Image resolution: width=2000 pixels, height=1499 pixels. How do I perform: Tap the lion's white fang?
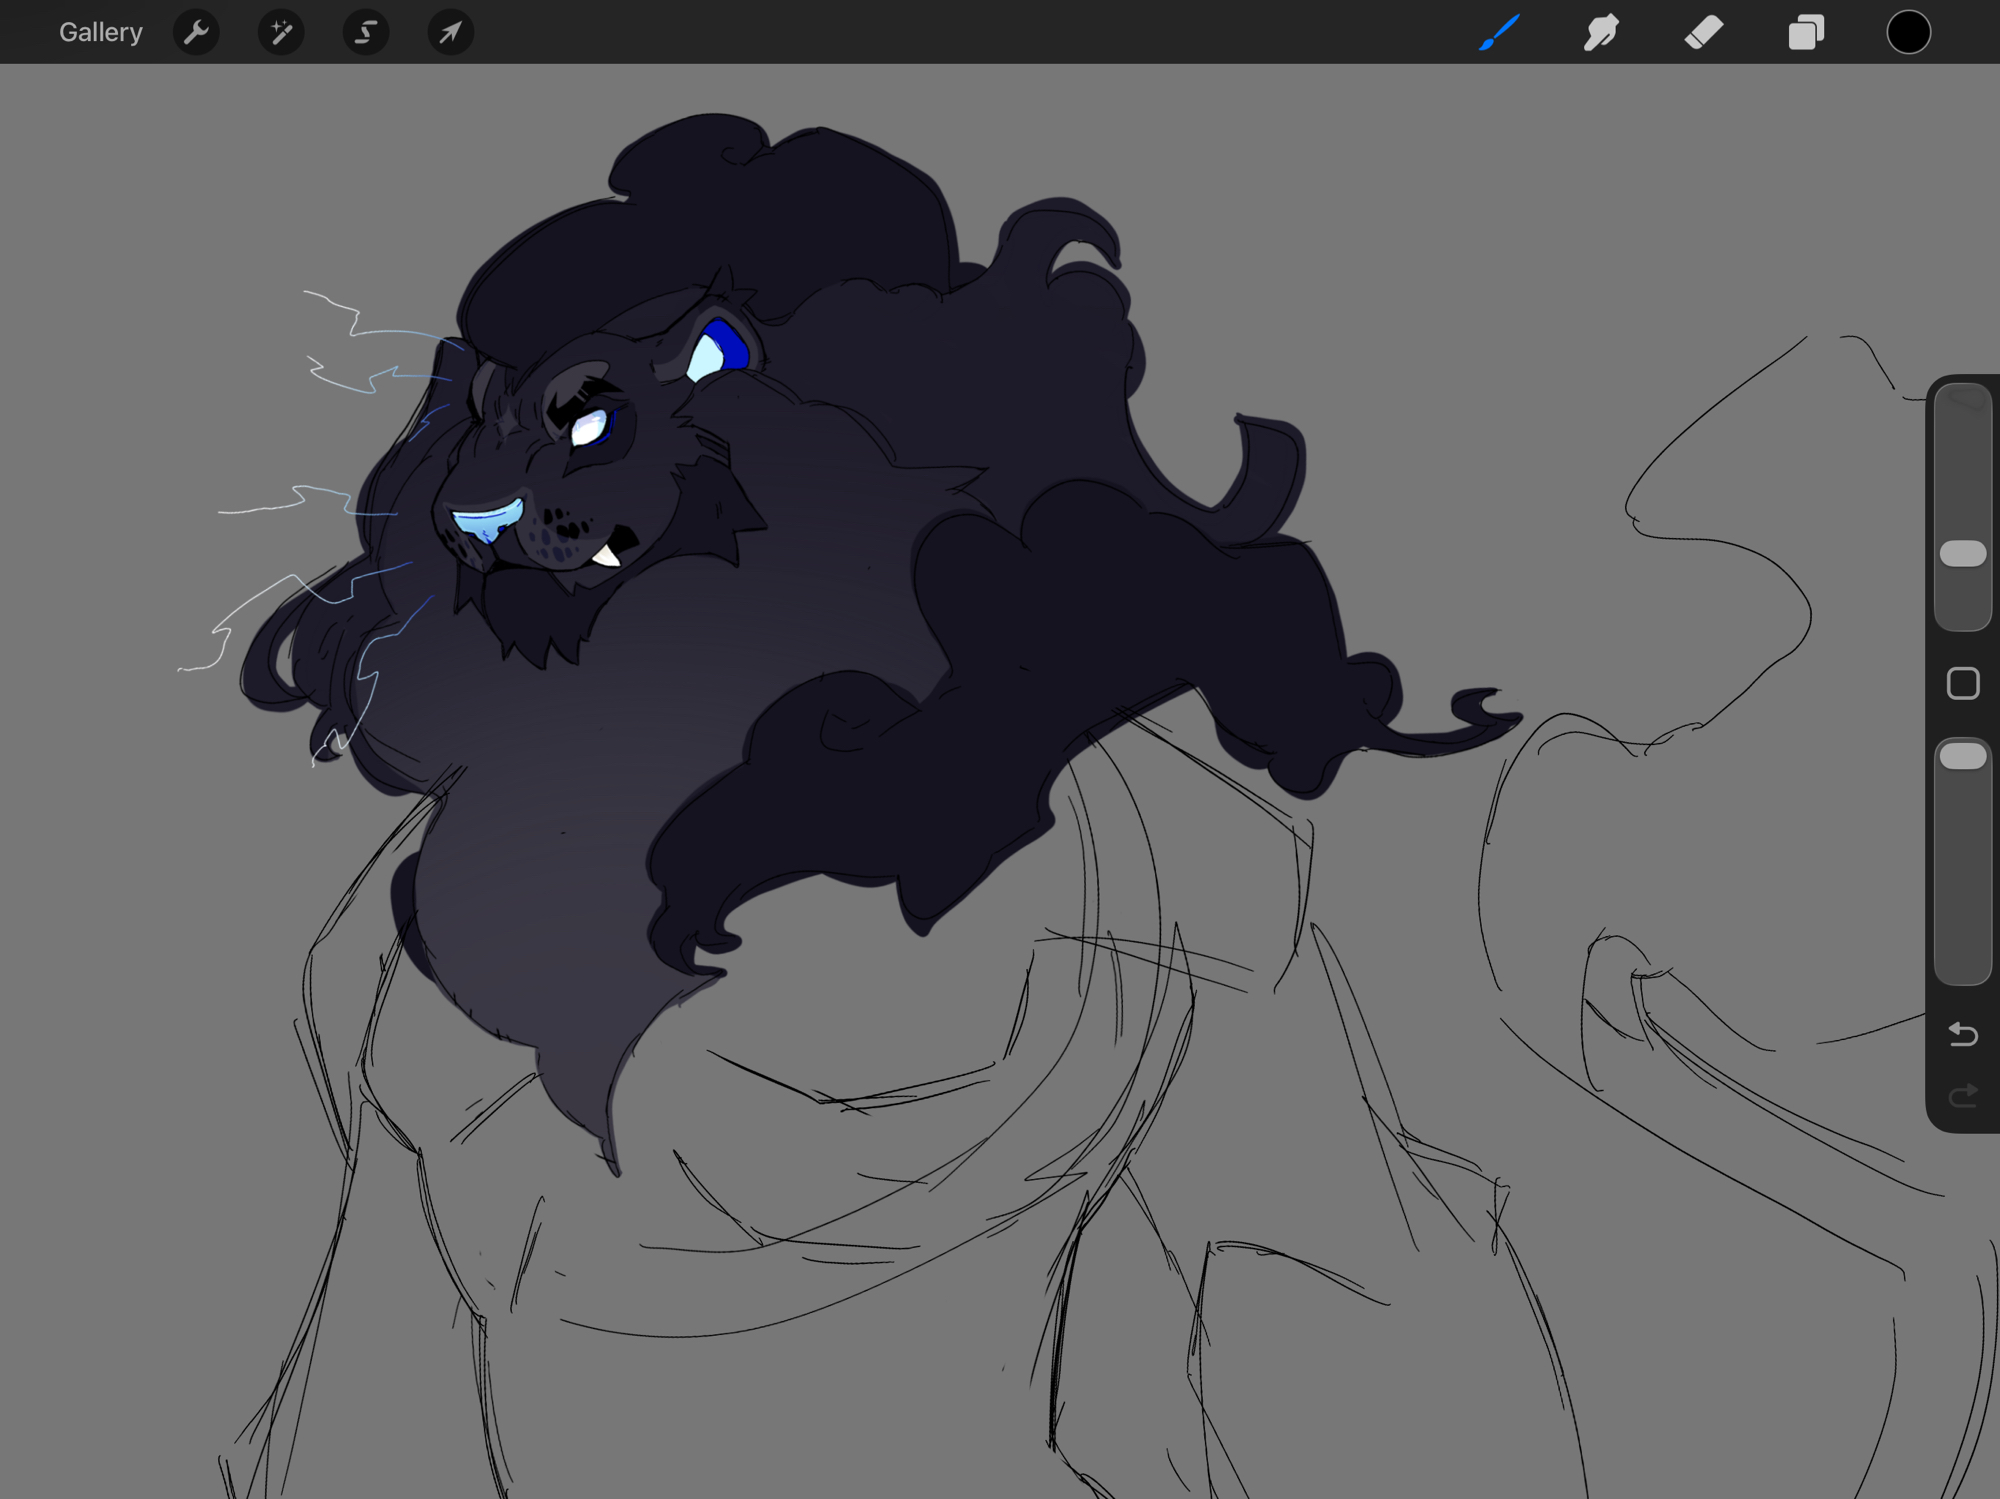[607, 554]
